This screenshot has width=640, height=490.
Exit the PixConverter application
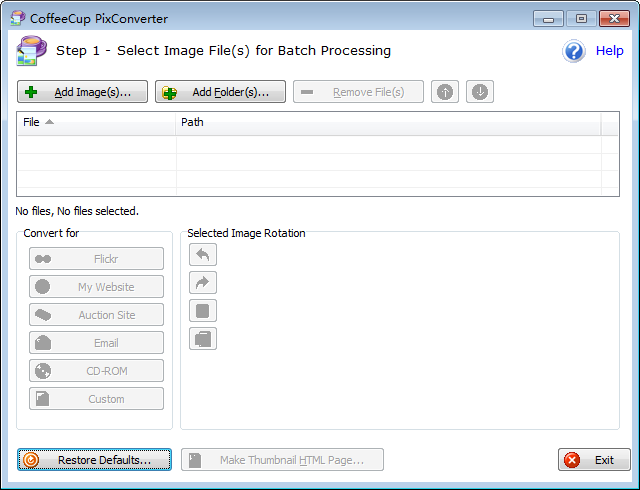pos(594,460)
